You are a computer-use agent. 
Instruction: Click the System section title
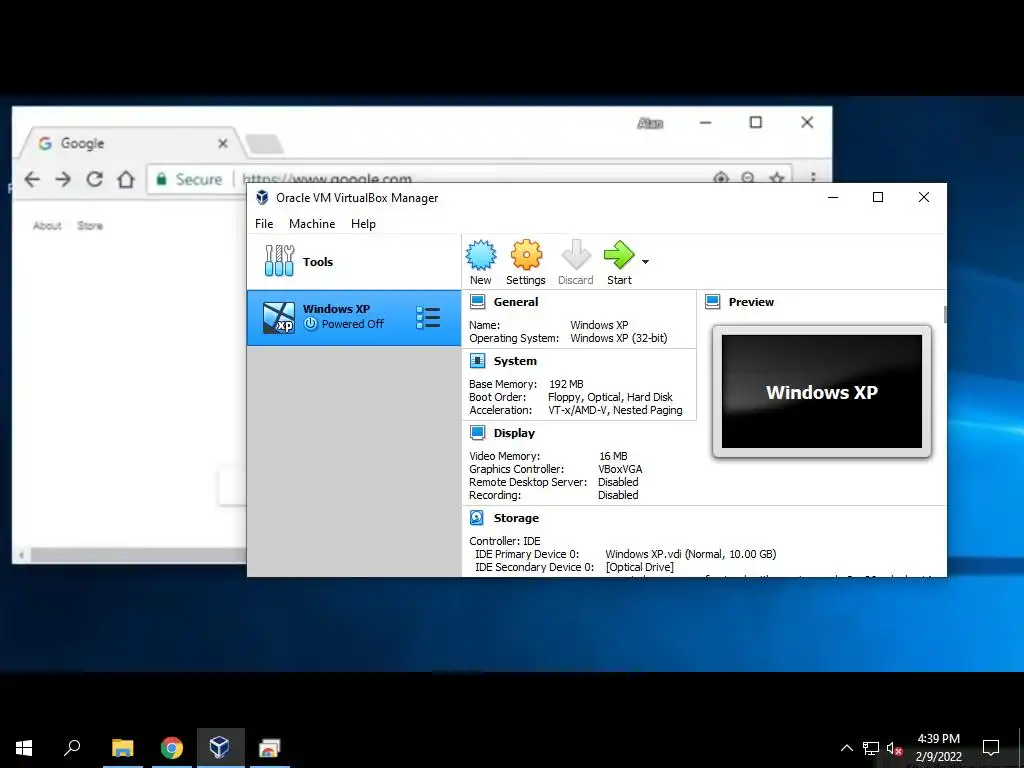[515, 360]
